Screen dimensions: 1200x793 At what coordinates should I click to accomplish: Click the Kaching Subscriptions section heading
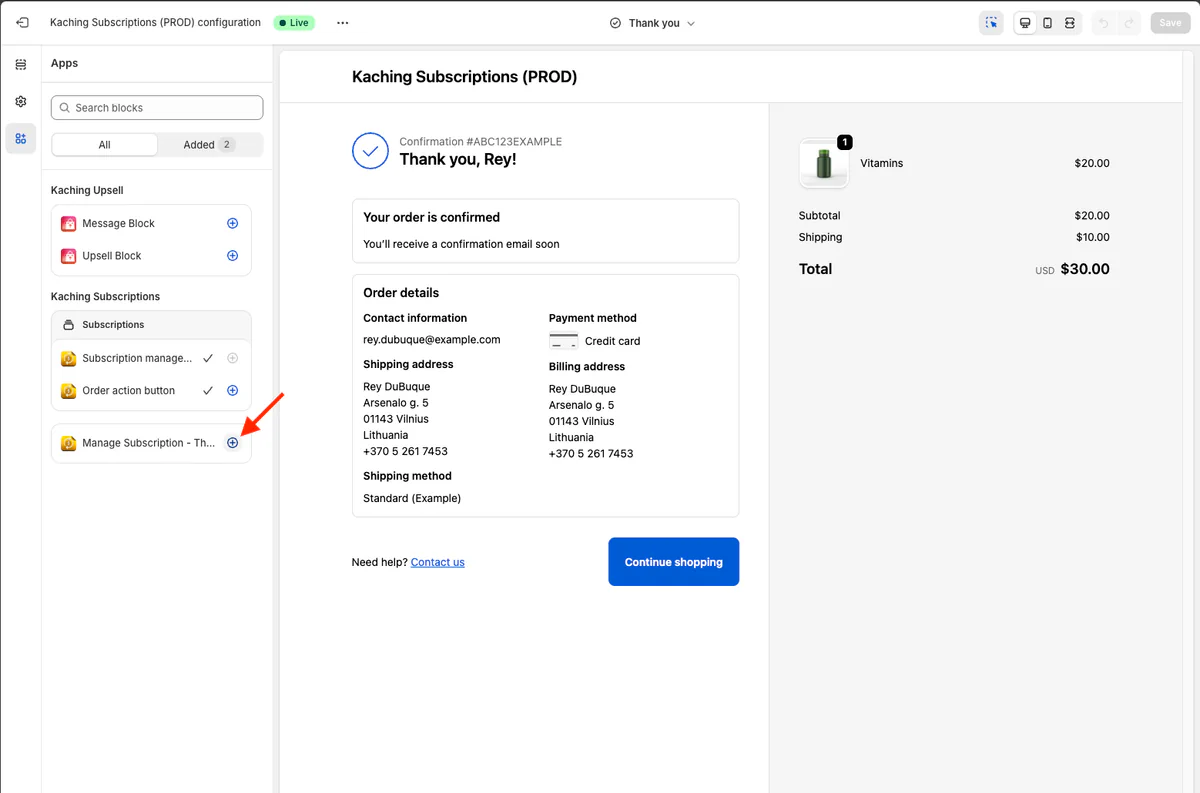(105, 296)
